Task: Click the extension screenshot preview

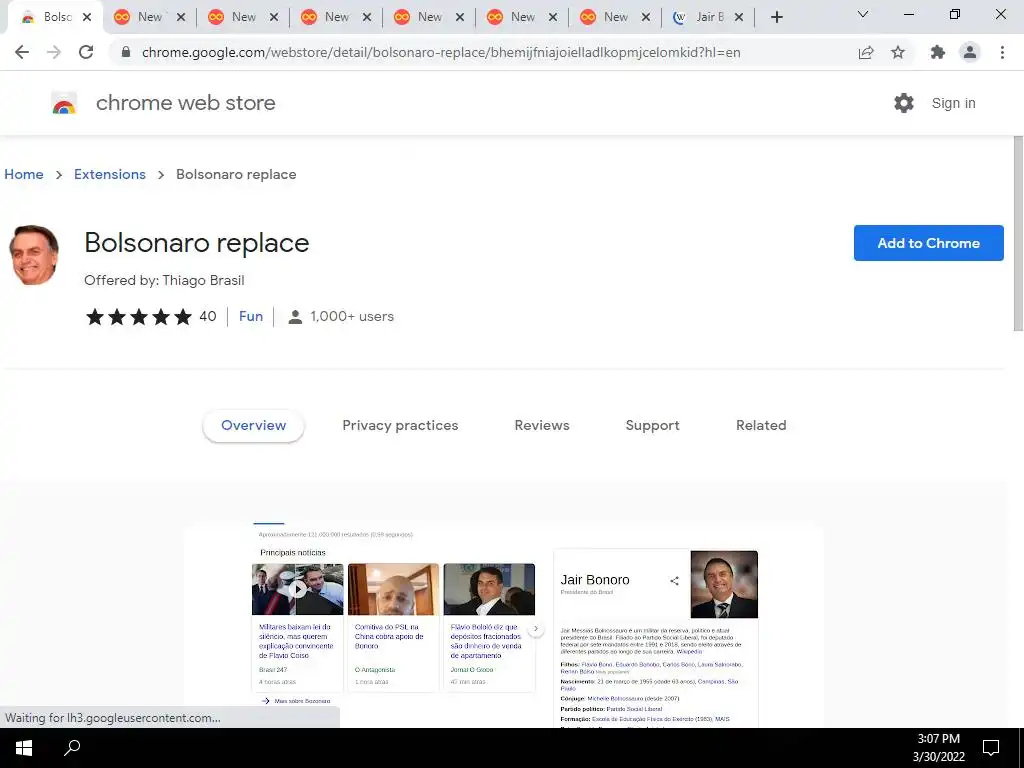Action: click(504, 626)
